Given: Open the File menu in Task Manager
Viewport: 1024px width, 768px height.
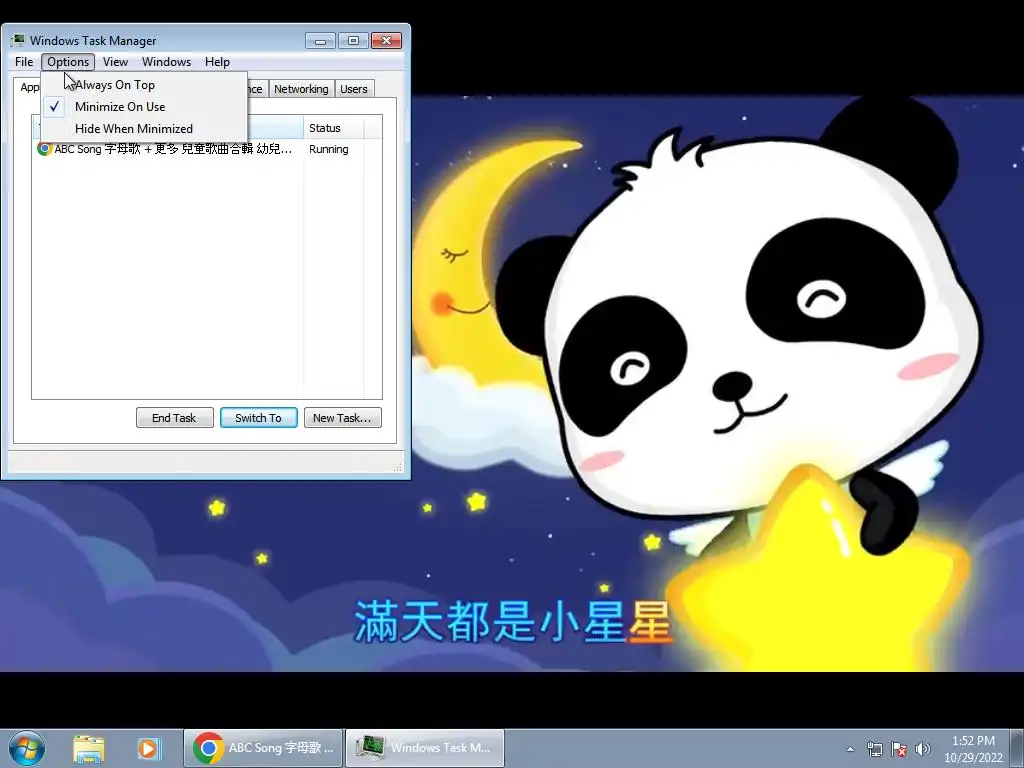Looking at the screenshot, I should tap(24, 61).
